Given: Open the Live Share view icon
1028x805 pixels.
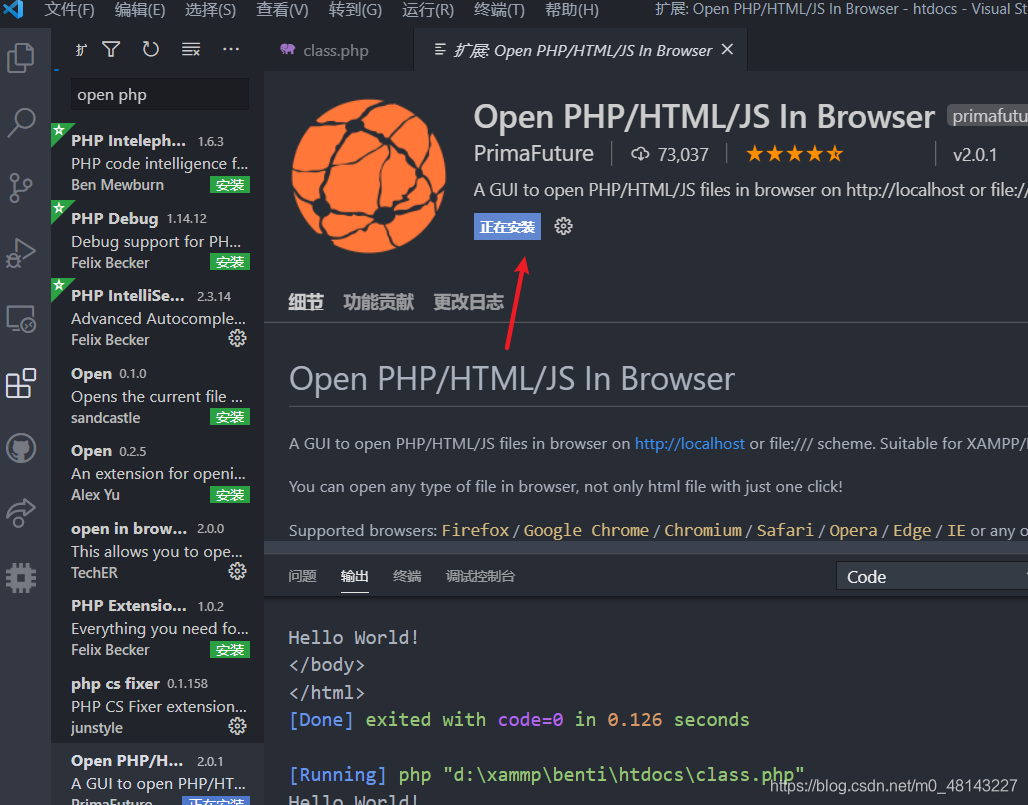Looking at the screenshot, I should point(21,513).
